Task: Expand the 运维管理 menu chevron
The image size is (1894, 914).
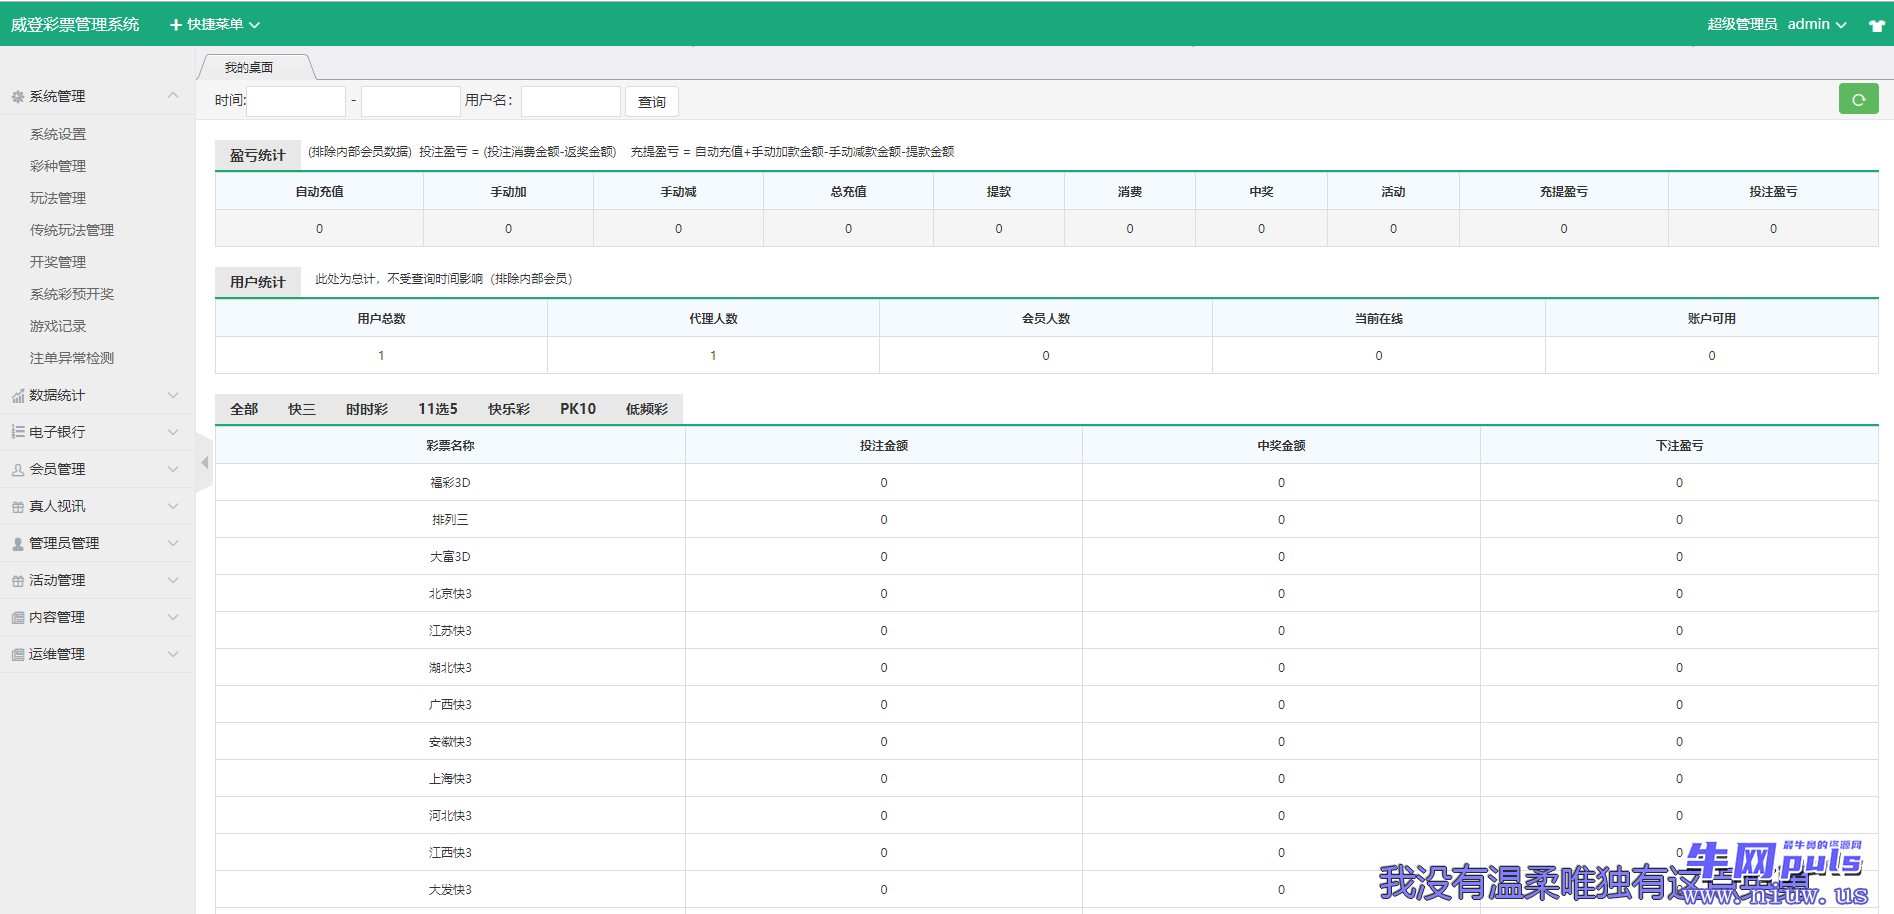Action: [173, 654]
